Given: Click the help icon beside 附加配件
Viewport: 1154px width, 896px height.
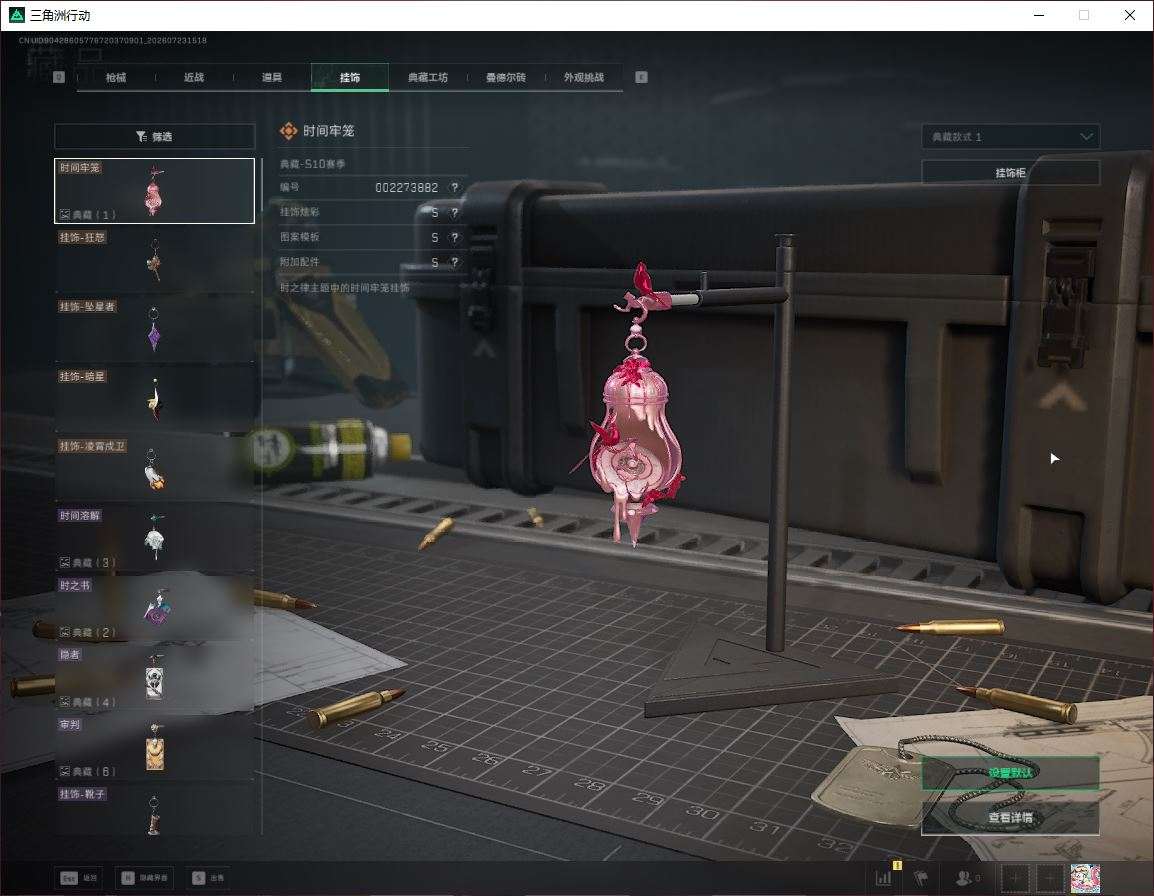Looking at the screenshot, I should 455,262.
